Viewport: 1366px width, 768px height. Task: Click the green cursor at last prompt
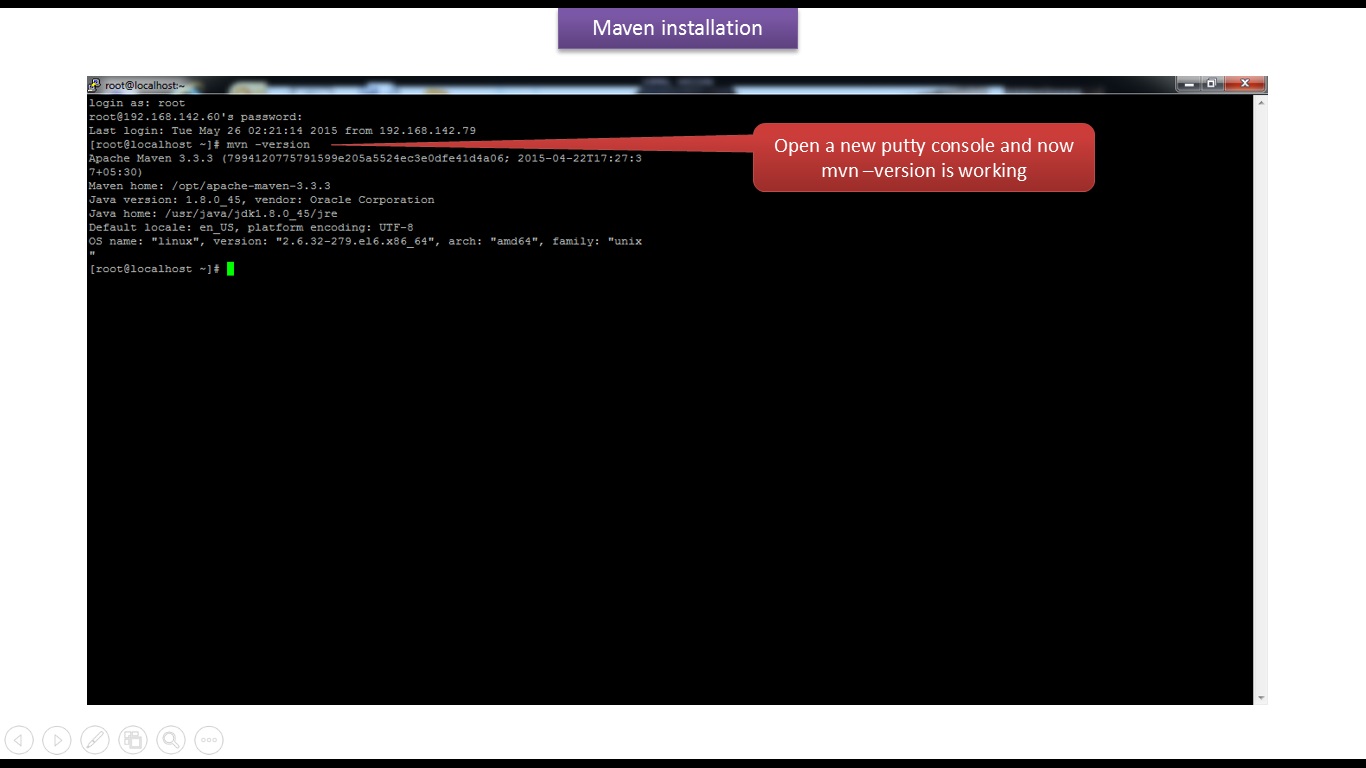tap(230, 269)
